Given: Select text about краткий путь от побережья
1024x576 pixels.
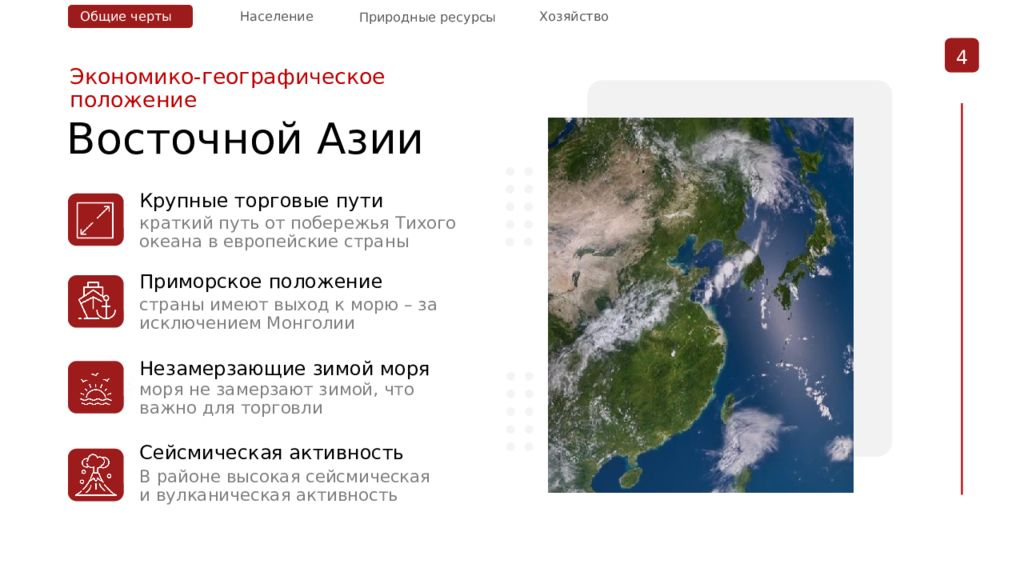Looking at the screenshot, I should pos(297,232).
